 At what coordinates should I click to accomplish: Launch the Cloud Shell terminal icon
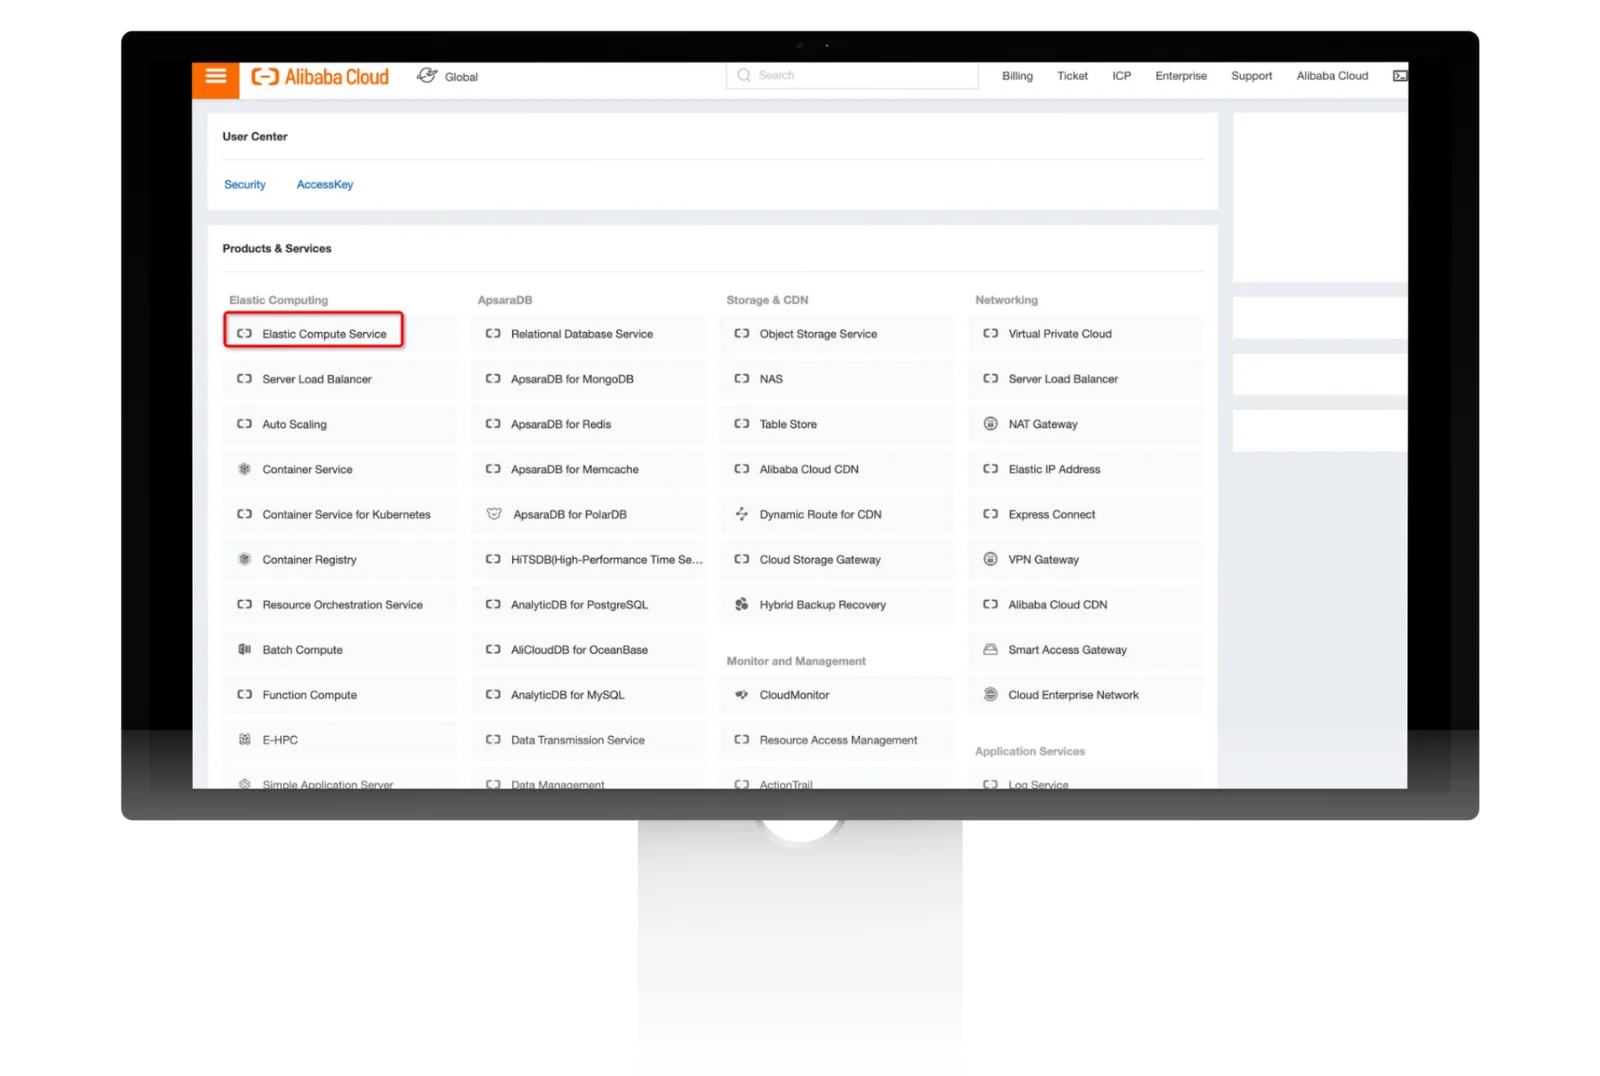[x=1400, y=76]
